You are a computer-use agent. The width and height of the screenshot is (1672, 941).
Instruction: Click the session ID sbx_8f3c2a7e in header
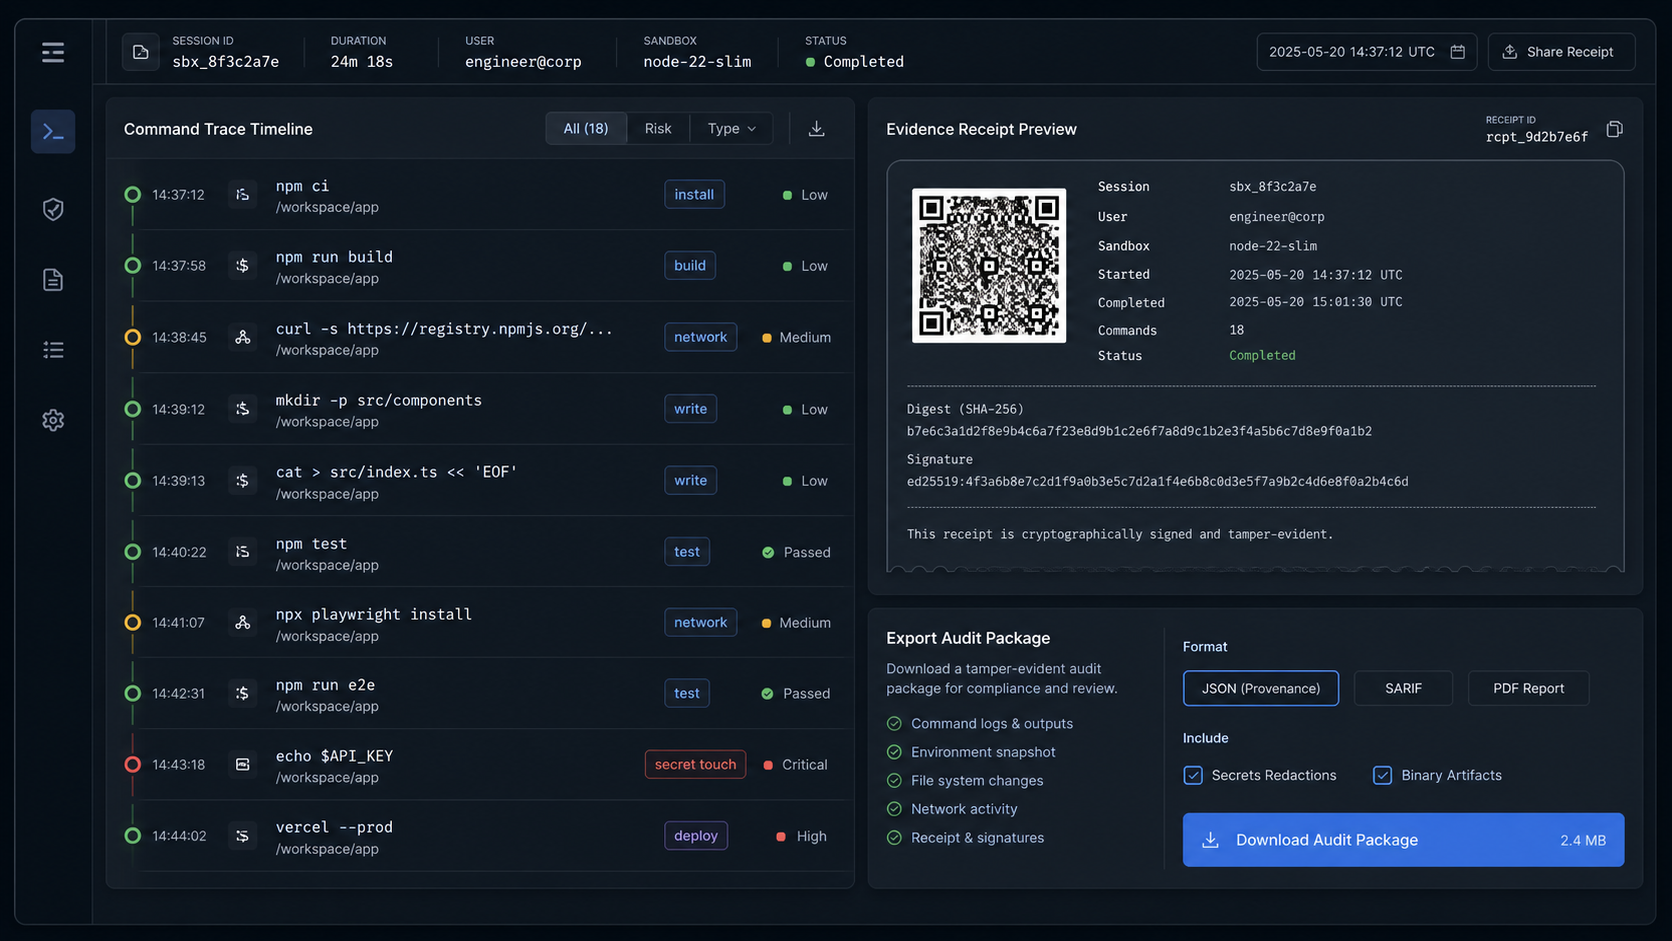(225, 61)
